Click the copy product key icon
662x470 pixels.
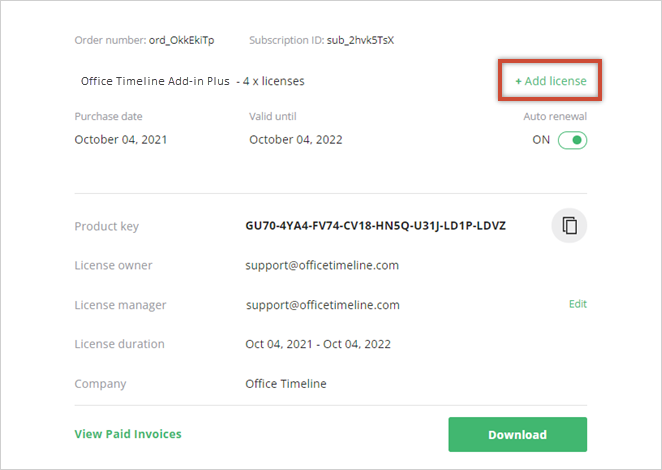click(569, 225)
